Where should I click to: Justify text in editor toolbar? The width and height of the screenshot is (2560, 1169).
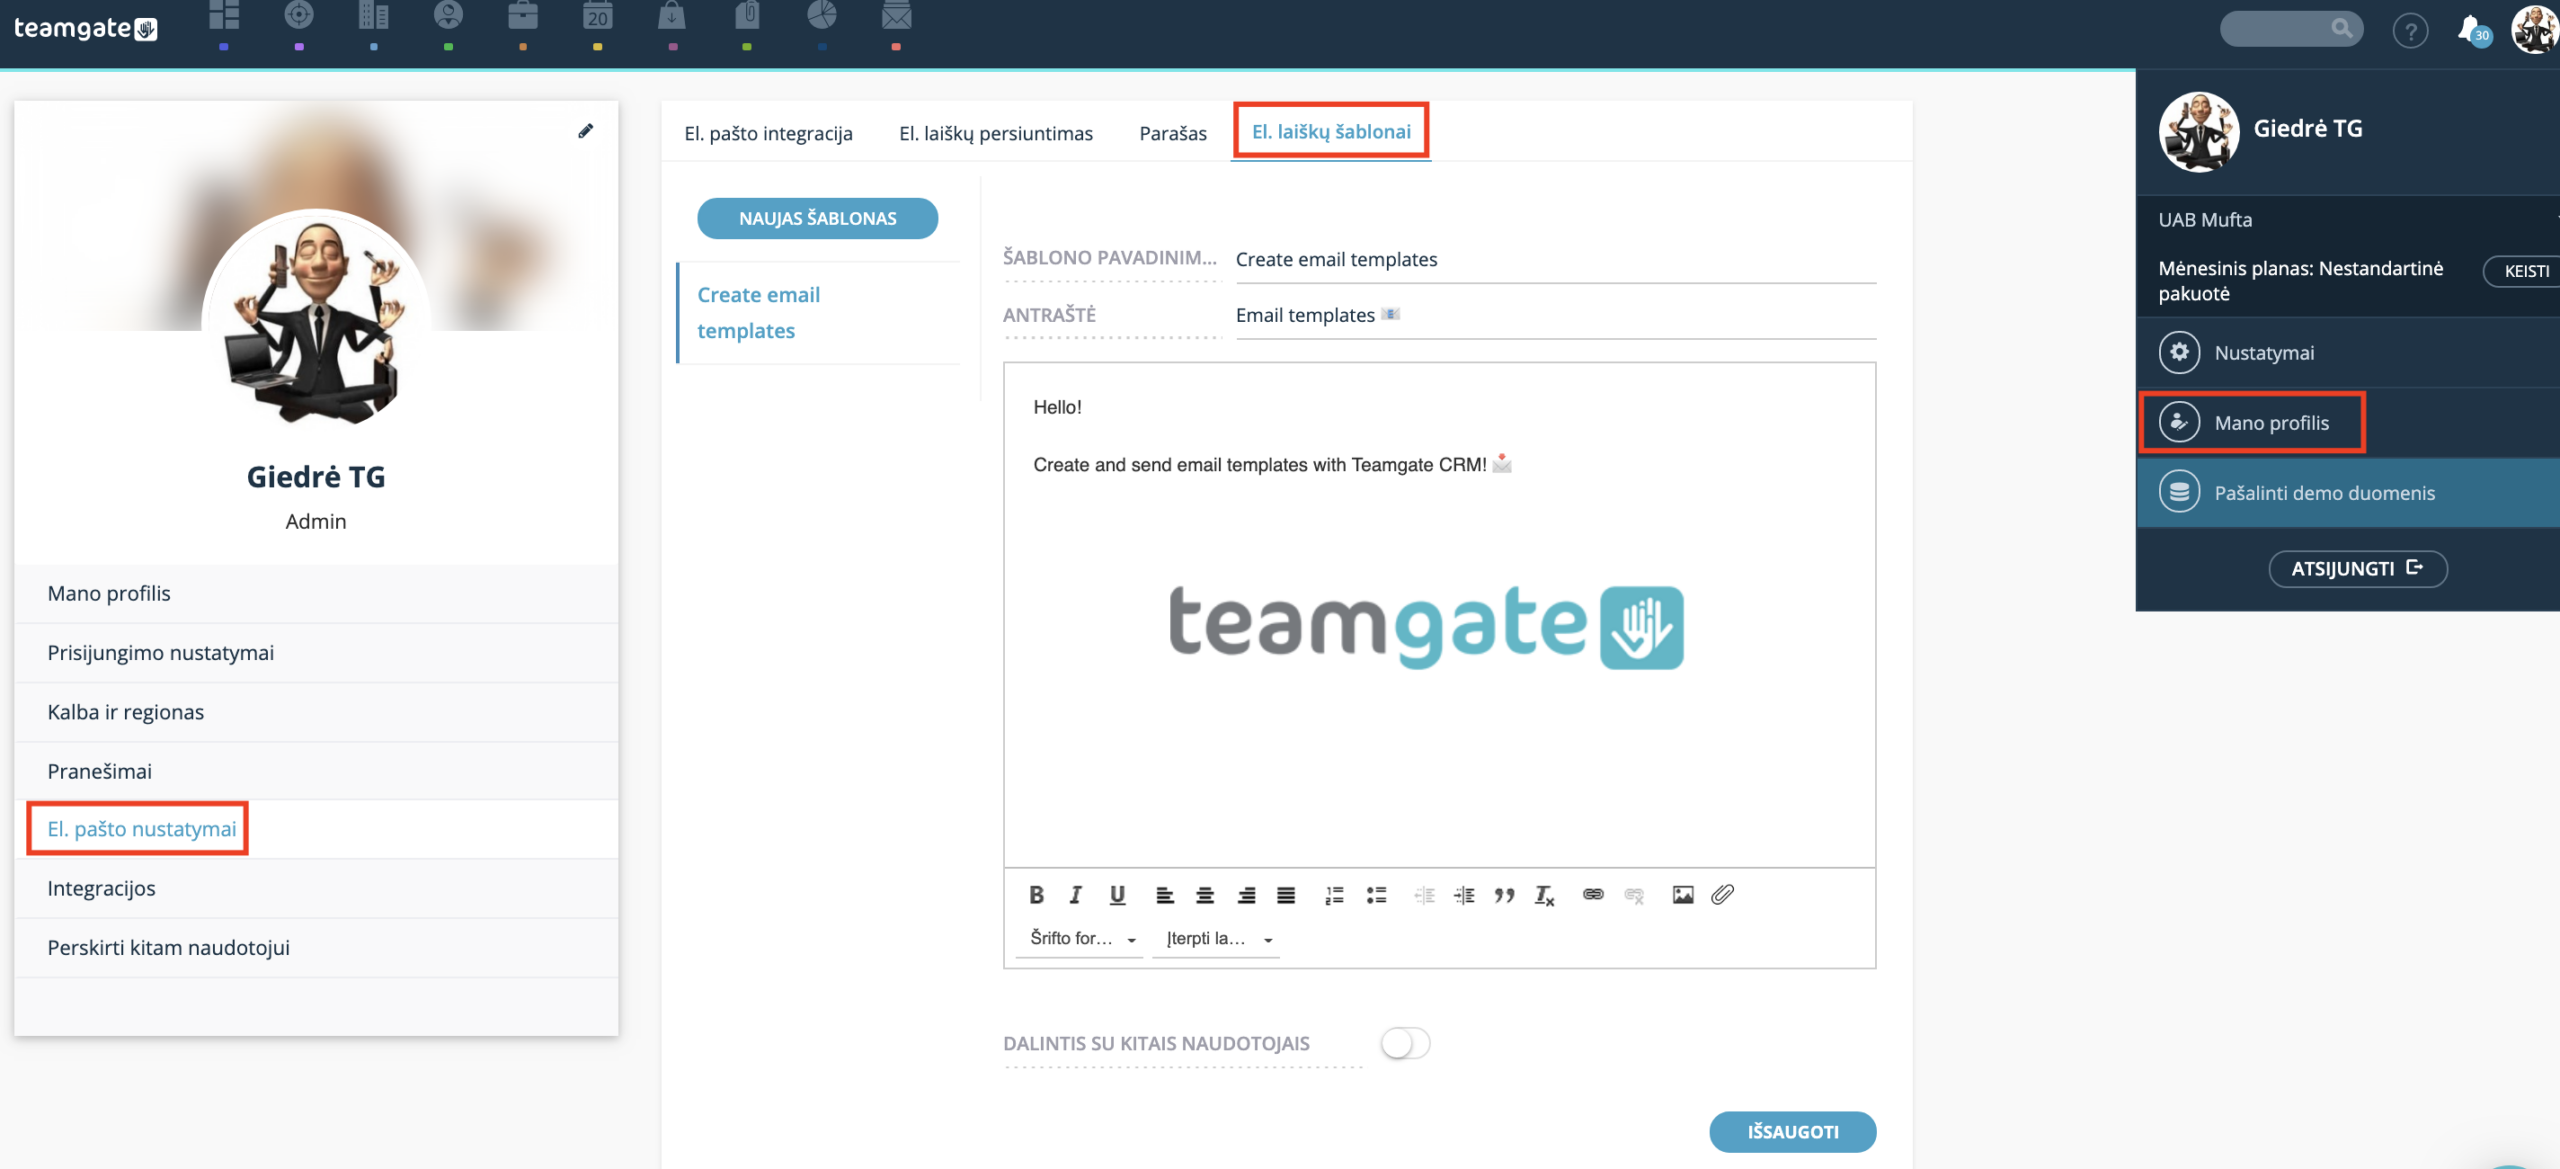[1286, 895]
